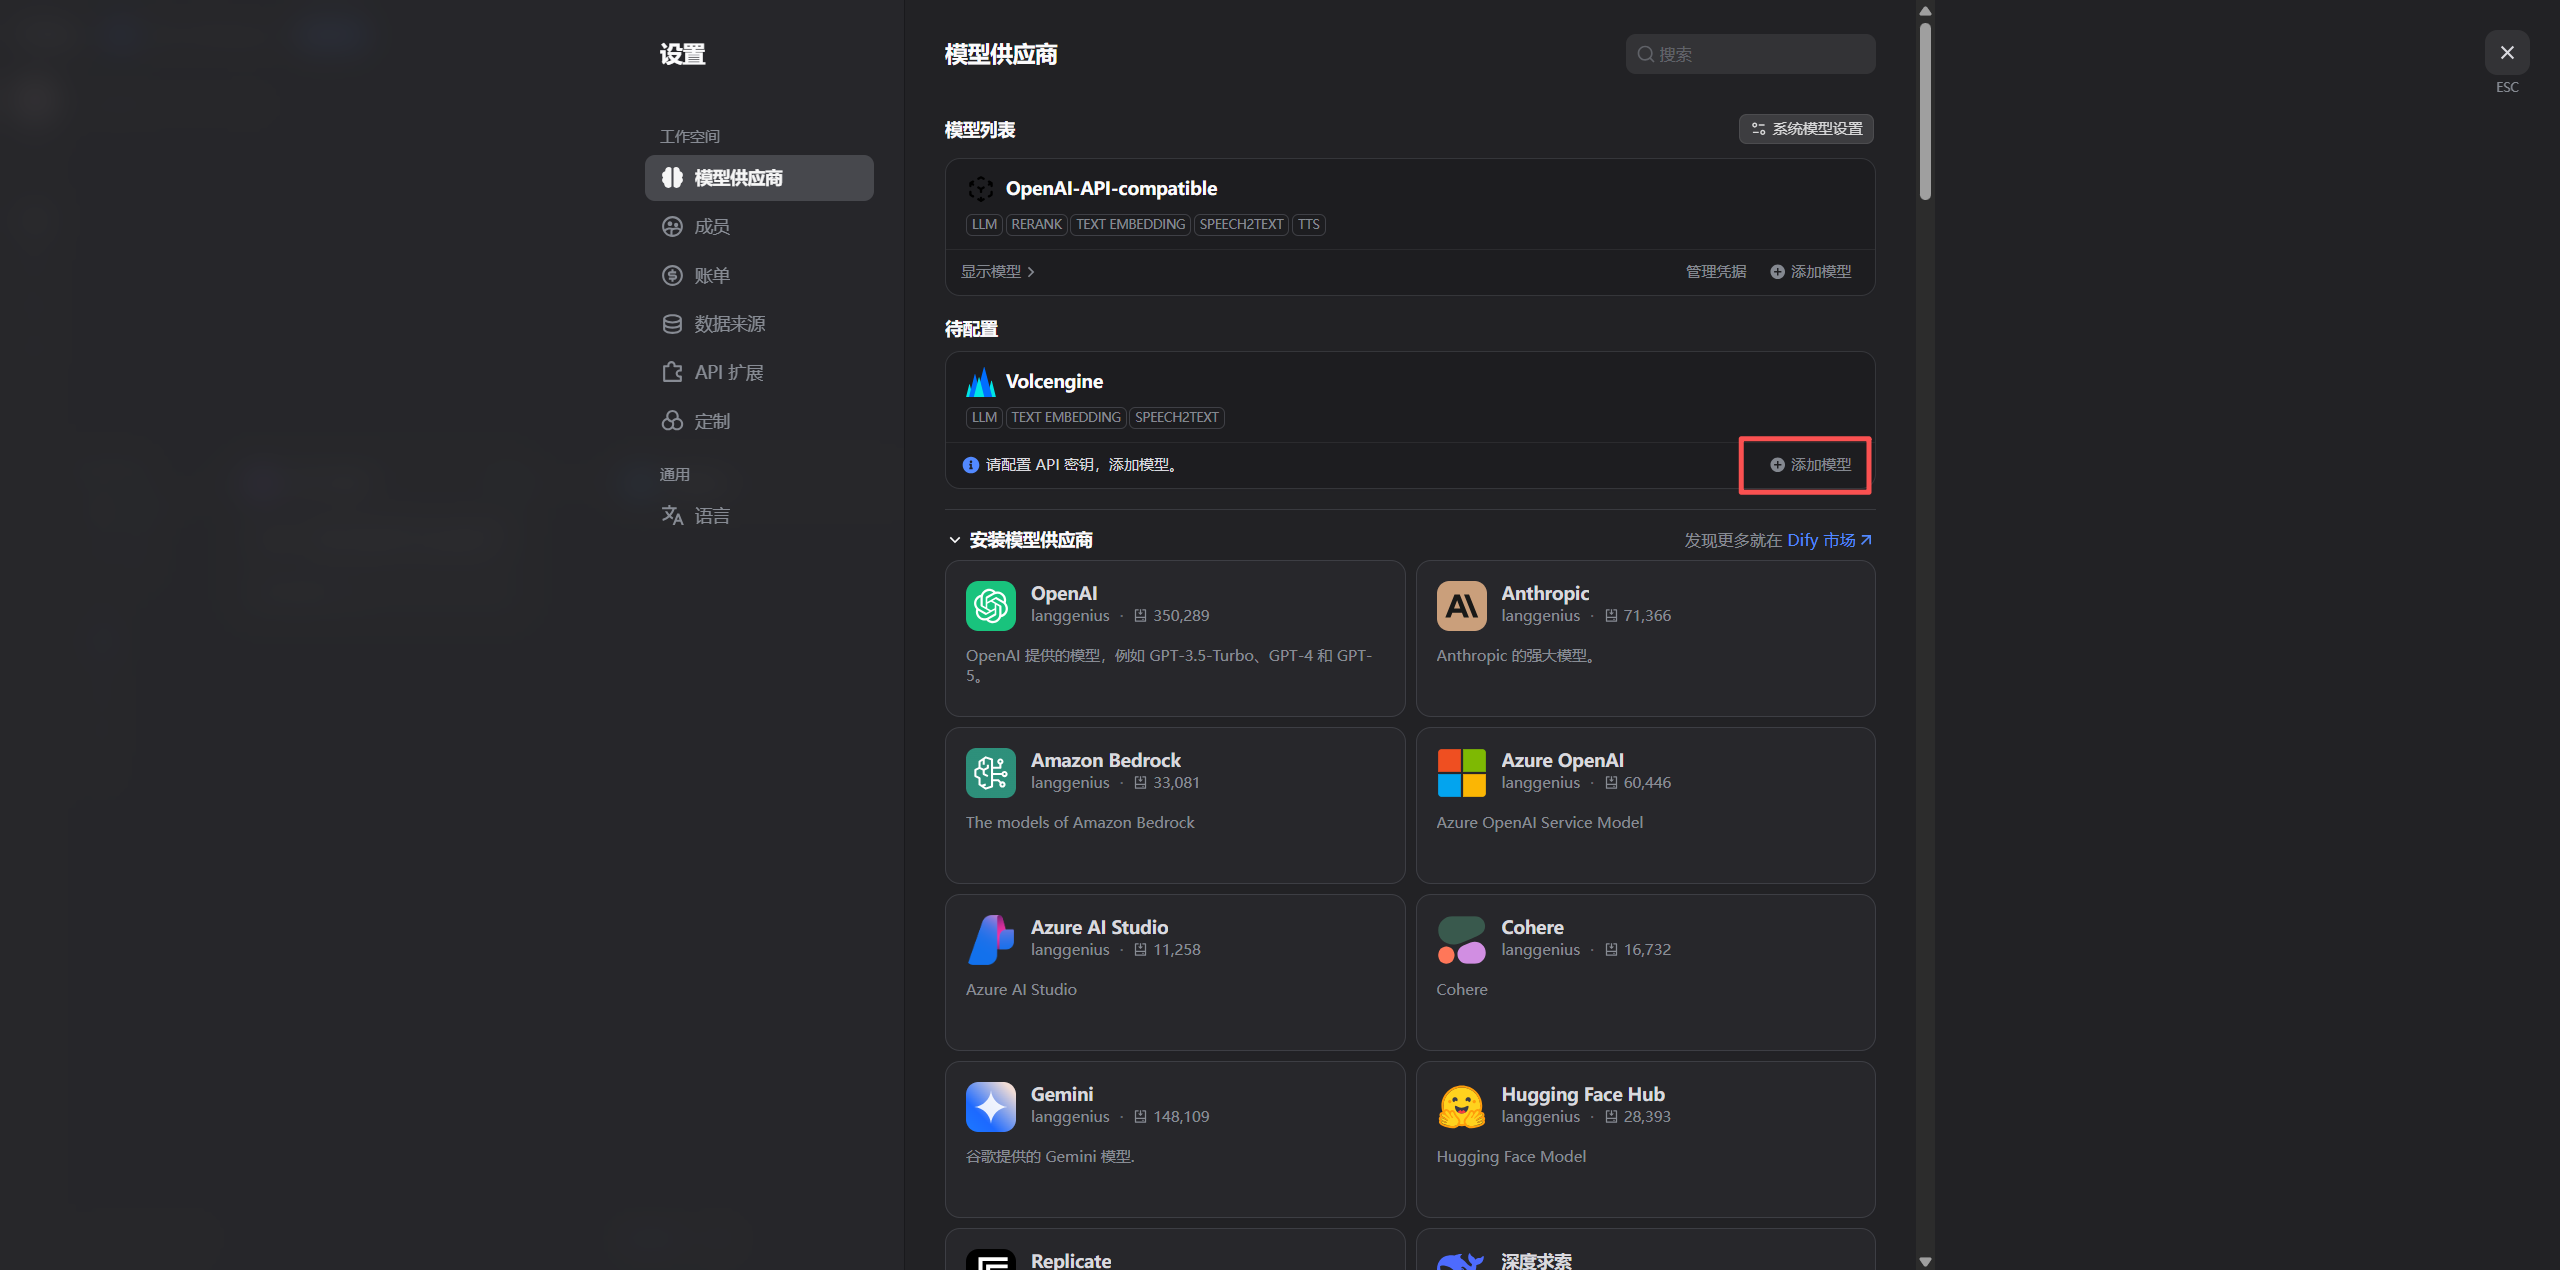
Task: Open the 语言 settings page
Action: pyautogui.click(x=712, y=516)
